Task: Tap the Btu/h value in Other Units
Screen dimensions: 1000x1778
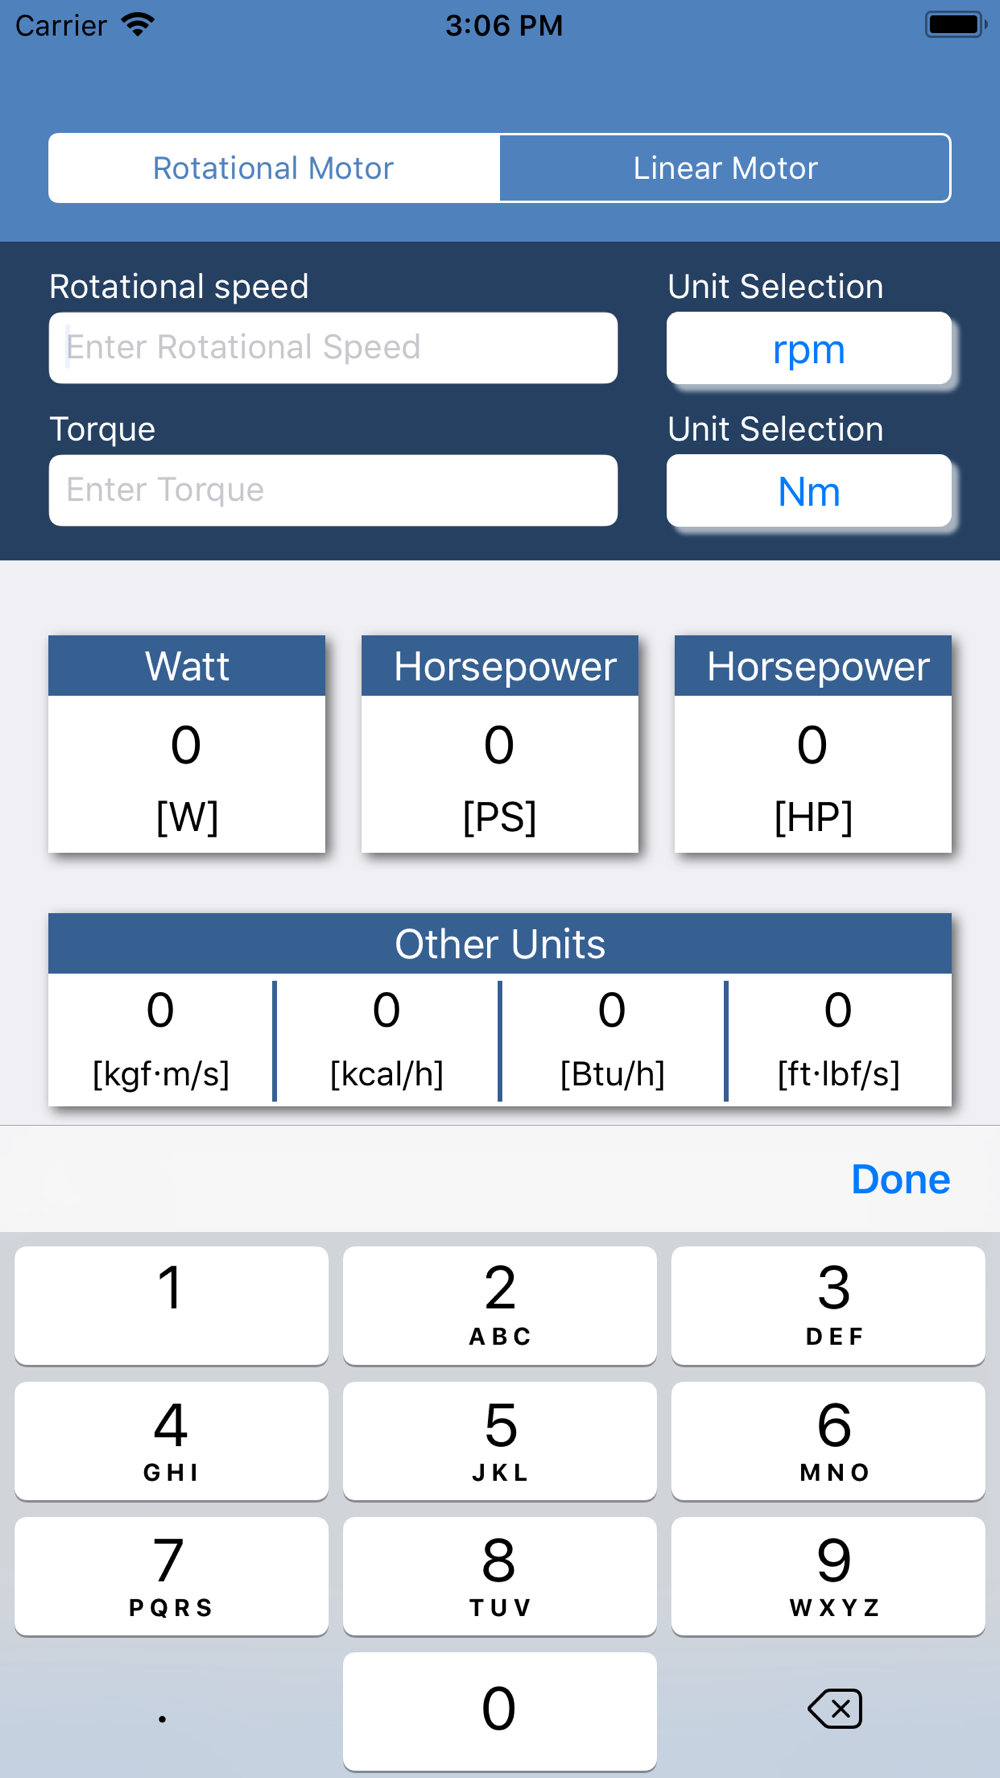Action: pos(612,1038)
